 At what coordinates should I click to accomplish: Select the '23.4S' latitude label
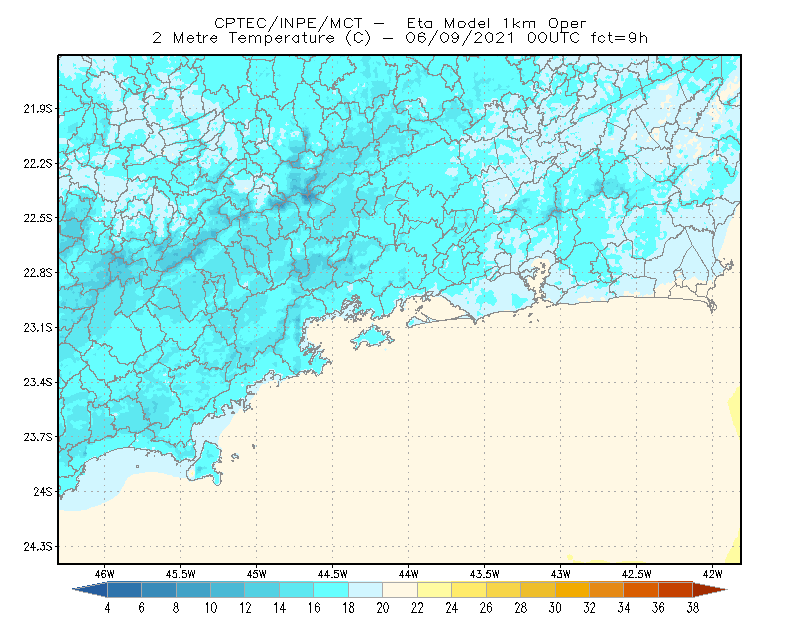coord(37,382)
